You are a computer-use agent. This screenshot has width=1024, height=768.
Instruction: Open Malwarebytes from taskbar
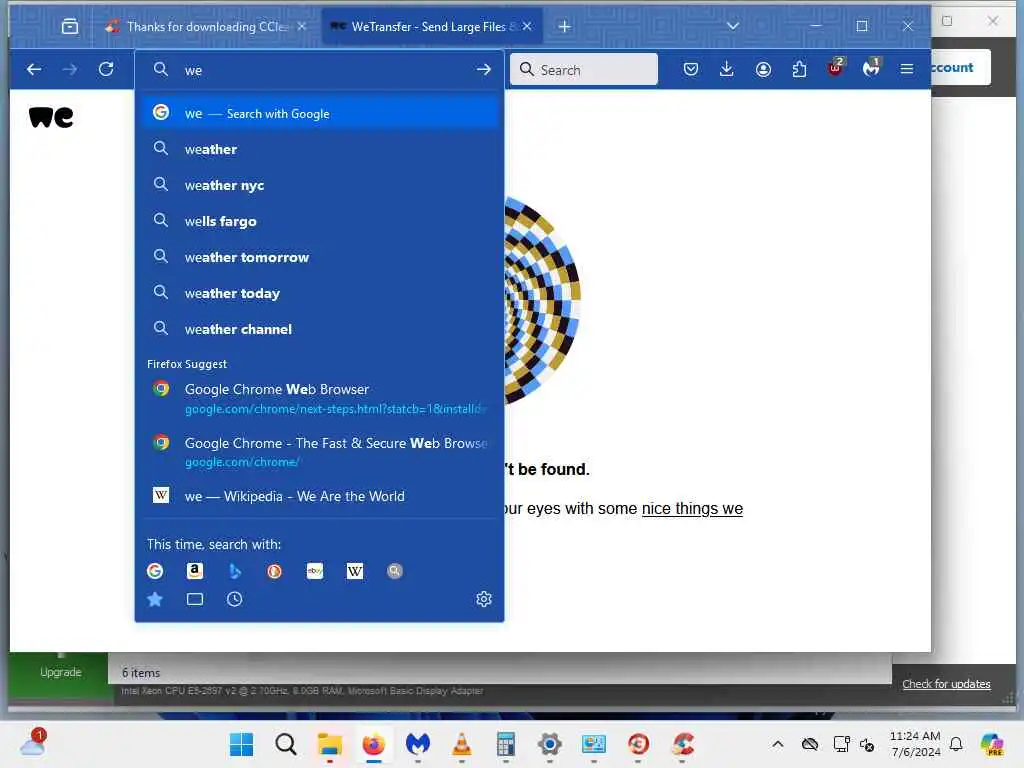418,744
